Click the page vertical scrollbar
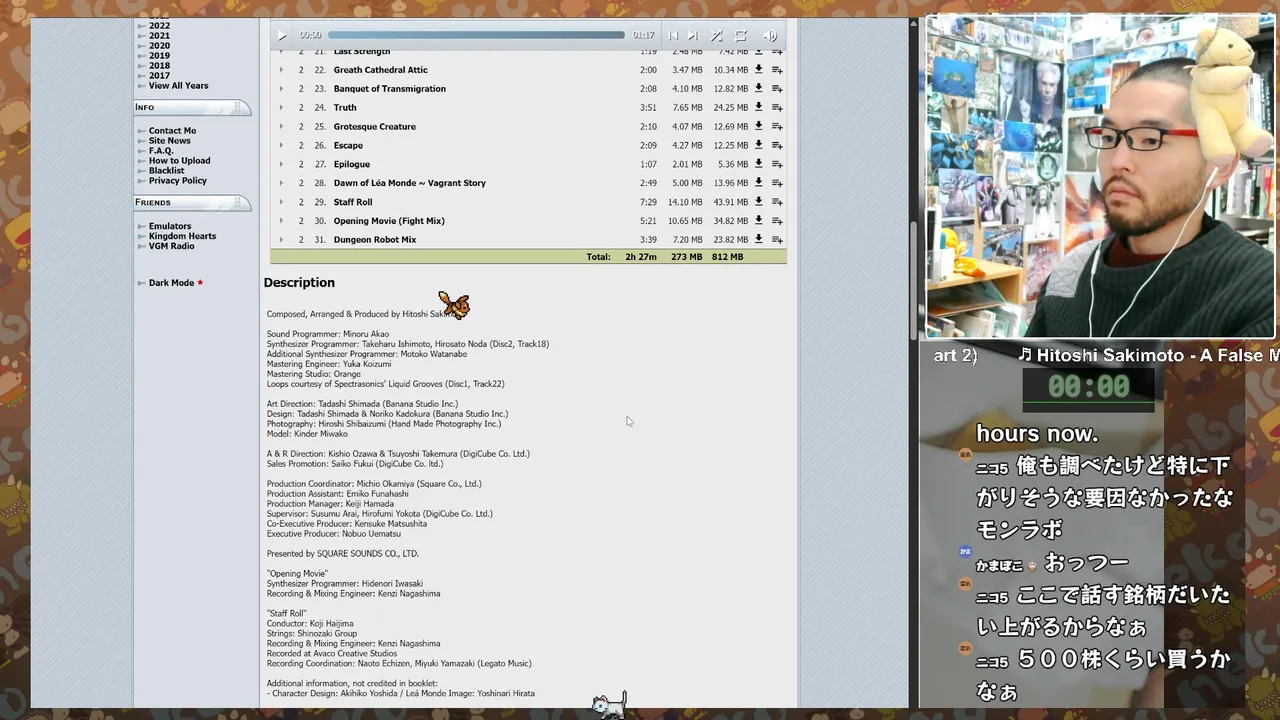 pyautogui.click(x=913, y=280)
